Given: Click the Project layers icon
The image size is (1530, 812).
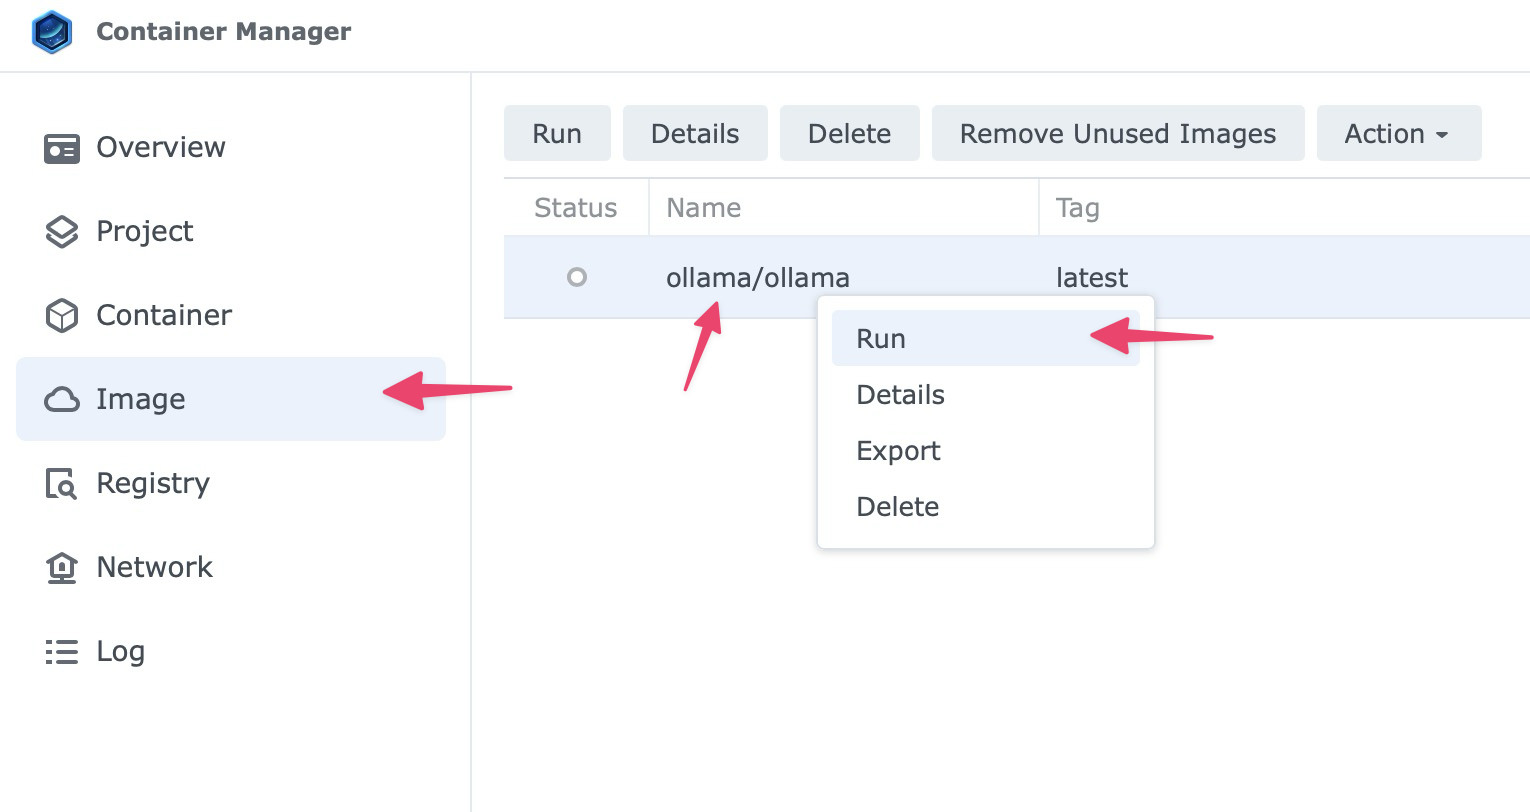Looking at the screenshot, I should 62,232.
